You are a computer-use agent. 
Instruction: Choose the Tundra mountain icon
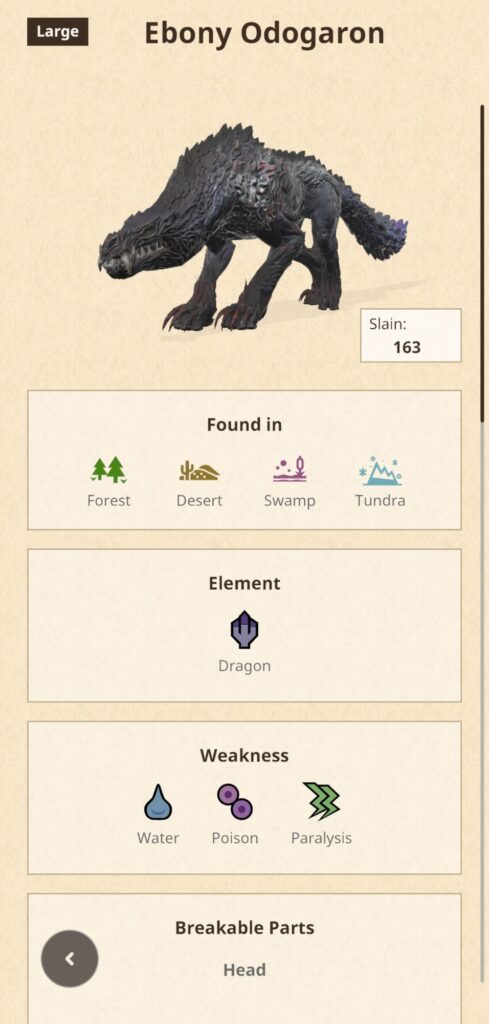(x=380, y=470)
